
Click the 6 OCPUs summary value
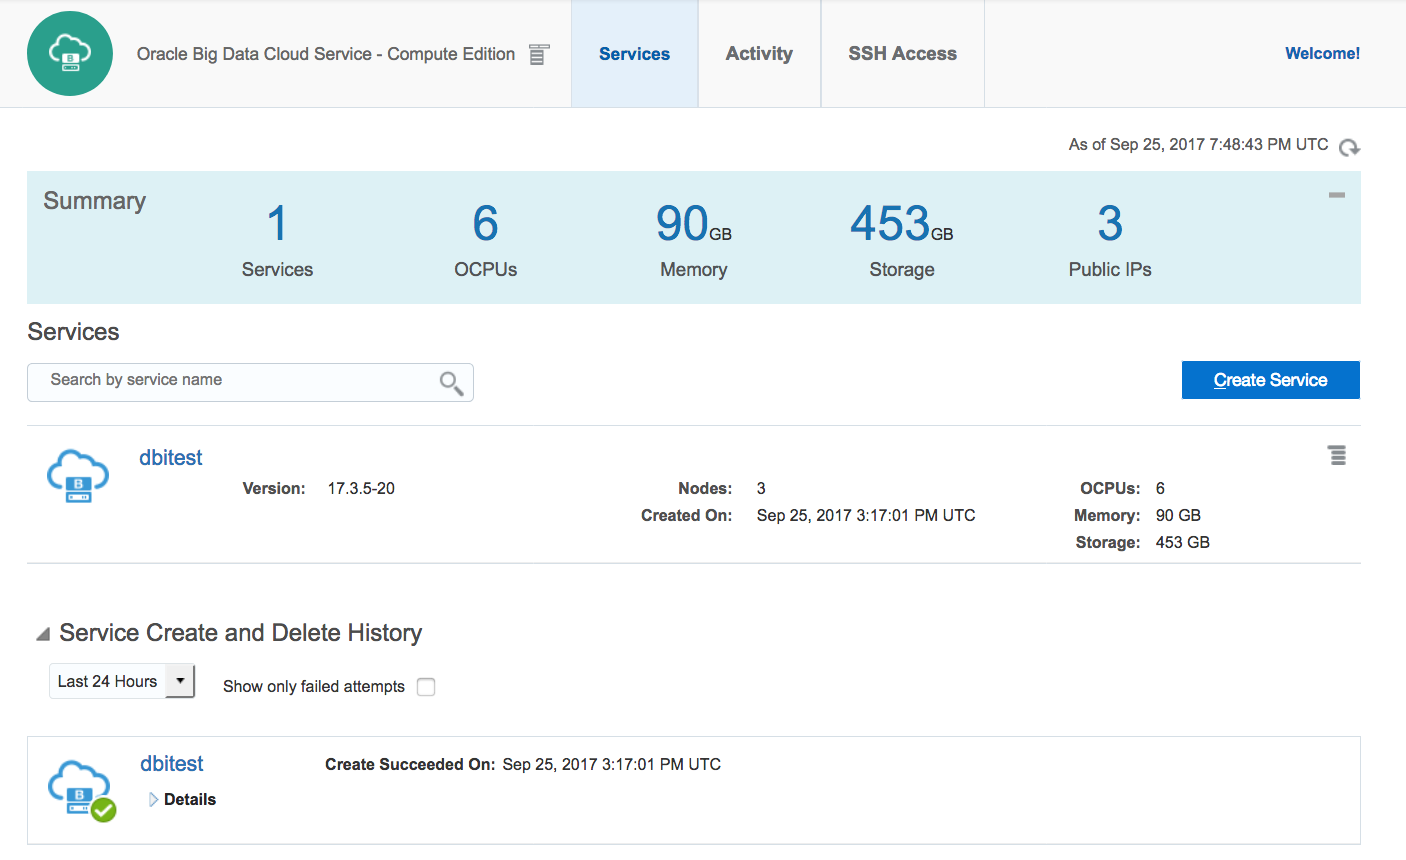pos(485,223)
